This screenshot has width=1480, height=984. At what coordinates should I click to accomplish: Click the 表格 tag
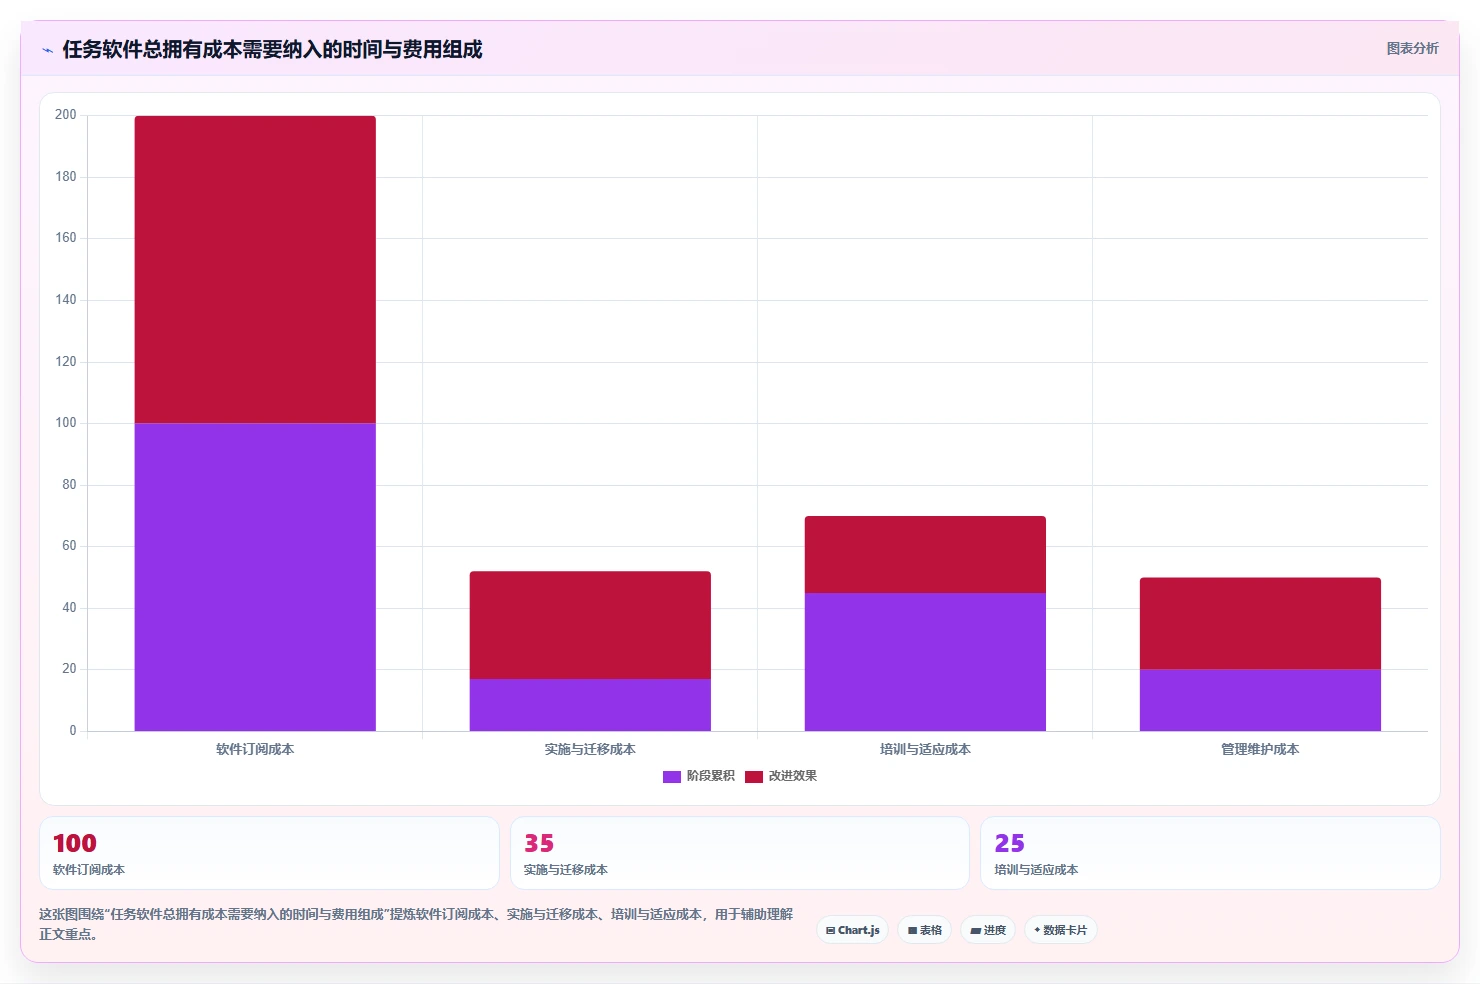coord(924,930)
